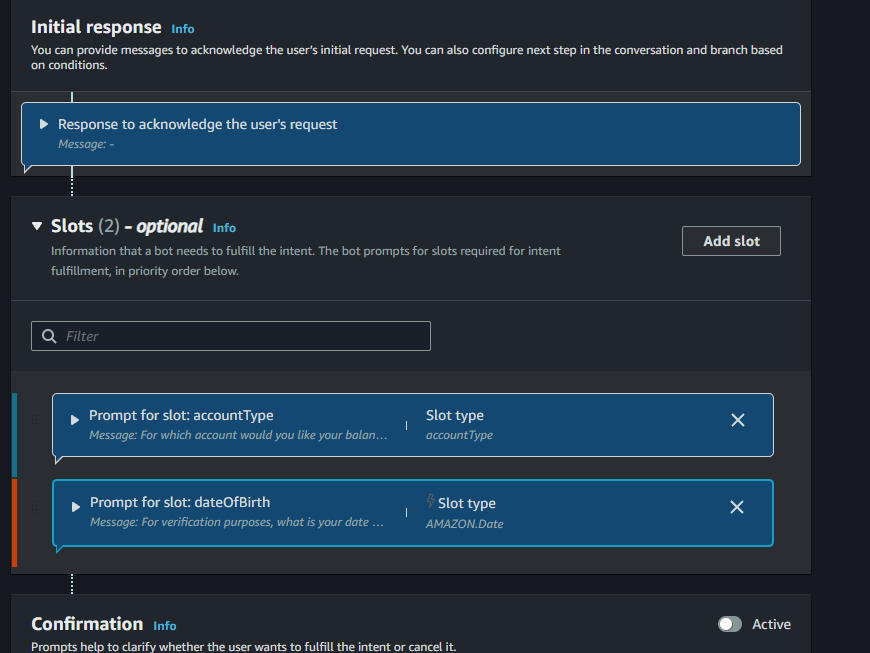The width and height of the screenshot is (870, 653).
Task: Expand the Response to acknowledge request arrow
Action: [x=44, y=124]
